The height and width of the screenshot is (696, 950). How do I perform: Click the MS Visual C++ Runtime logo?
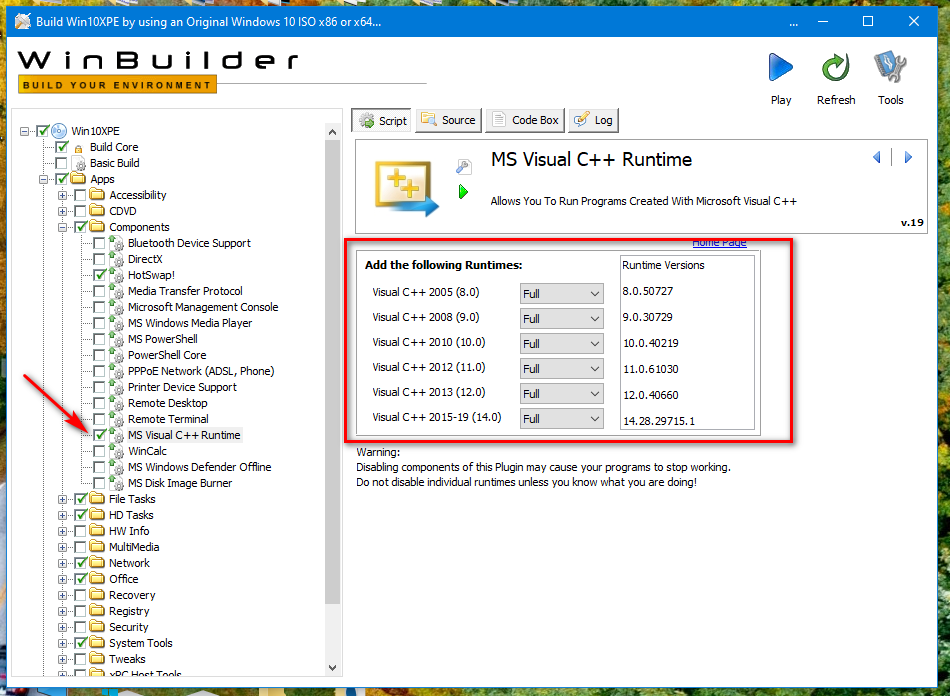[x=407, y=188]
